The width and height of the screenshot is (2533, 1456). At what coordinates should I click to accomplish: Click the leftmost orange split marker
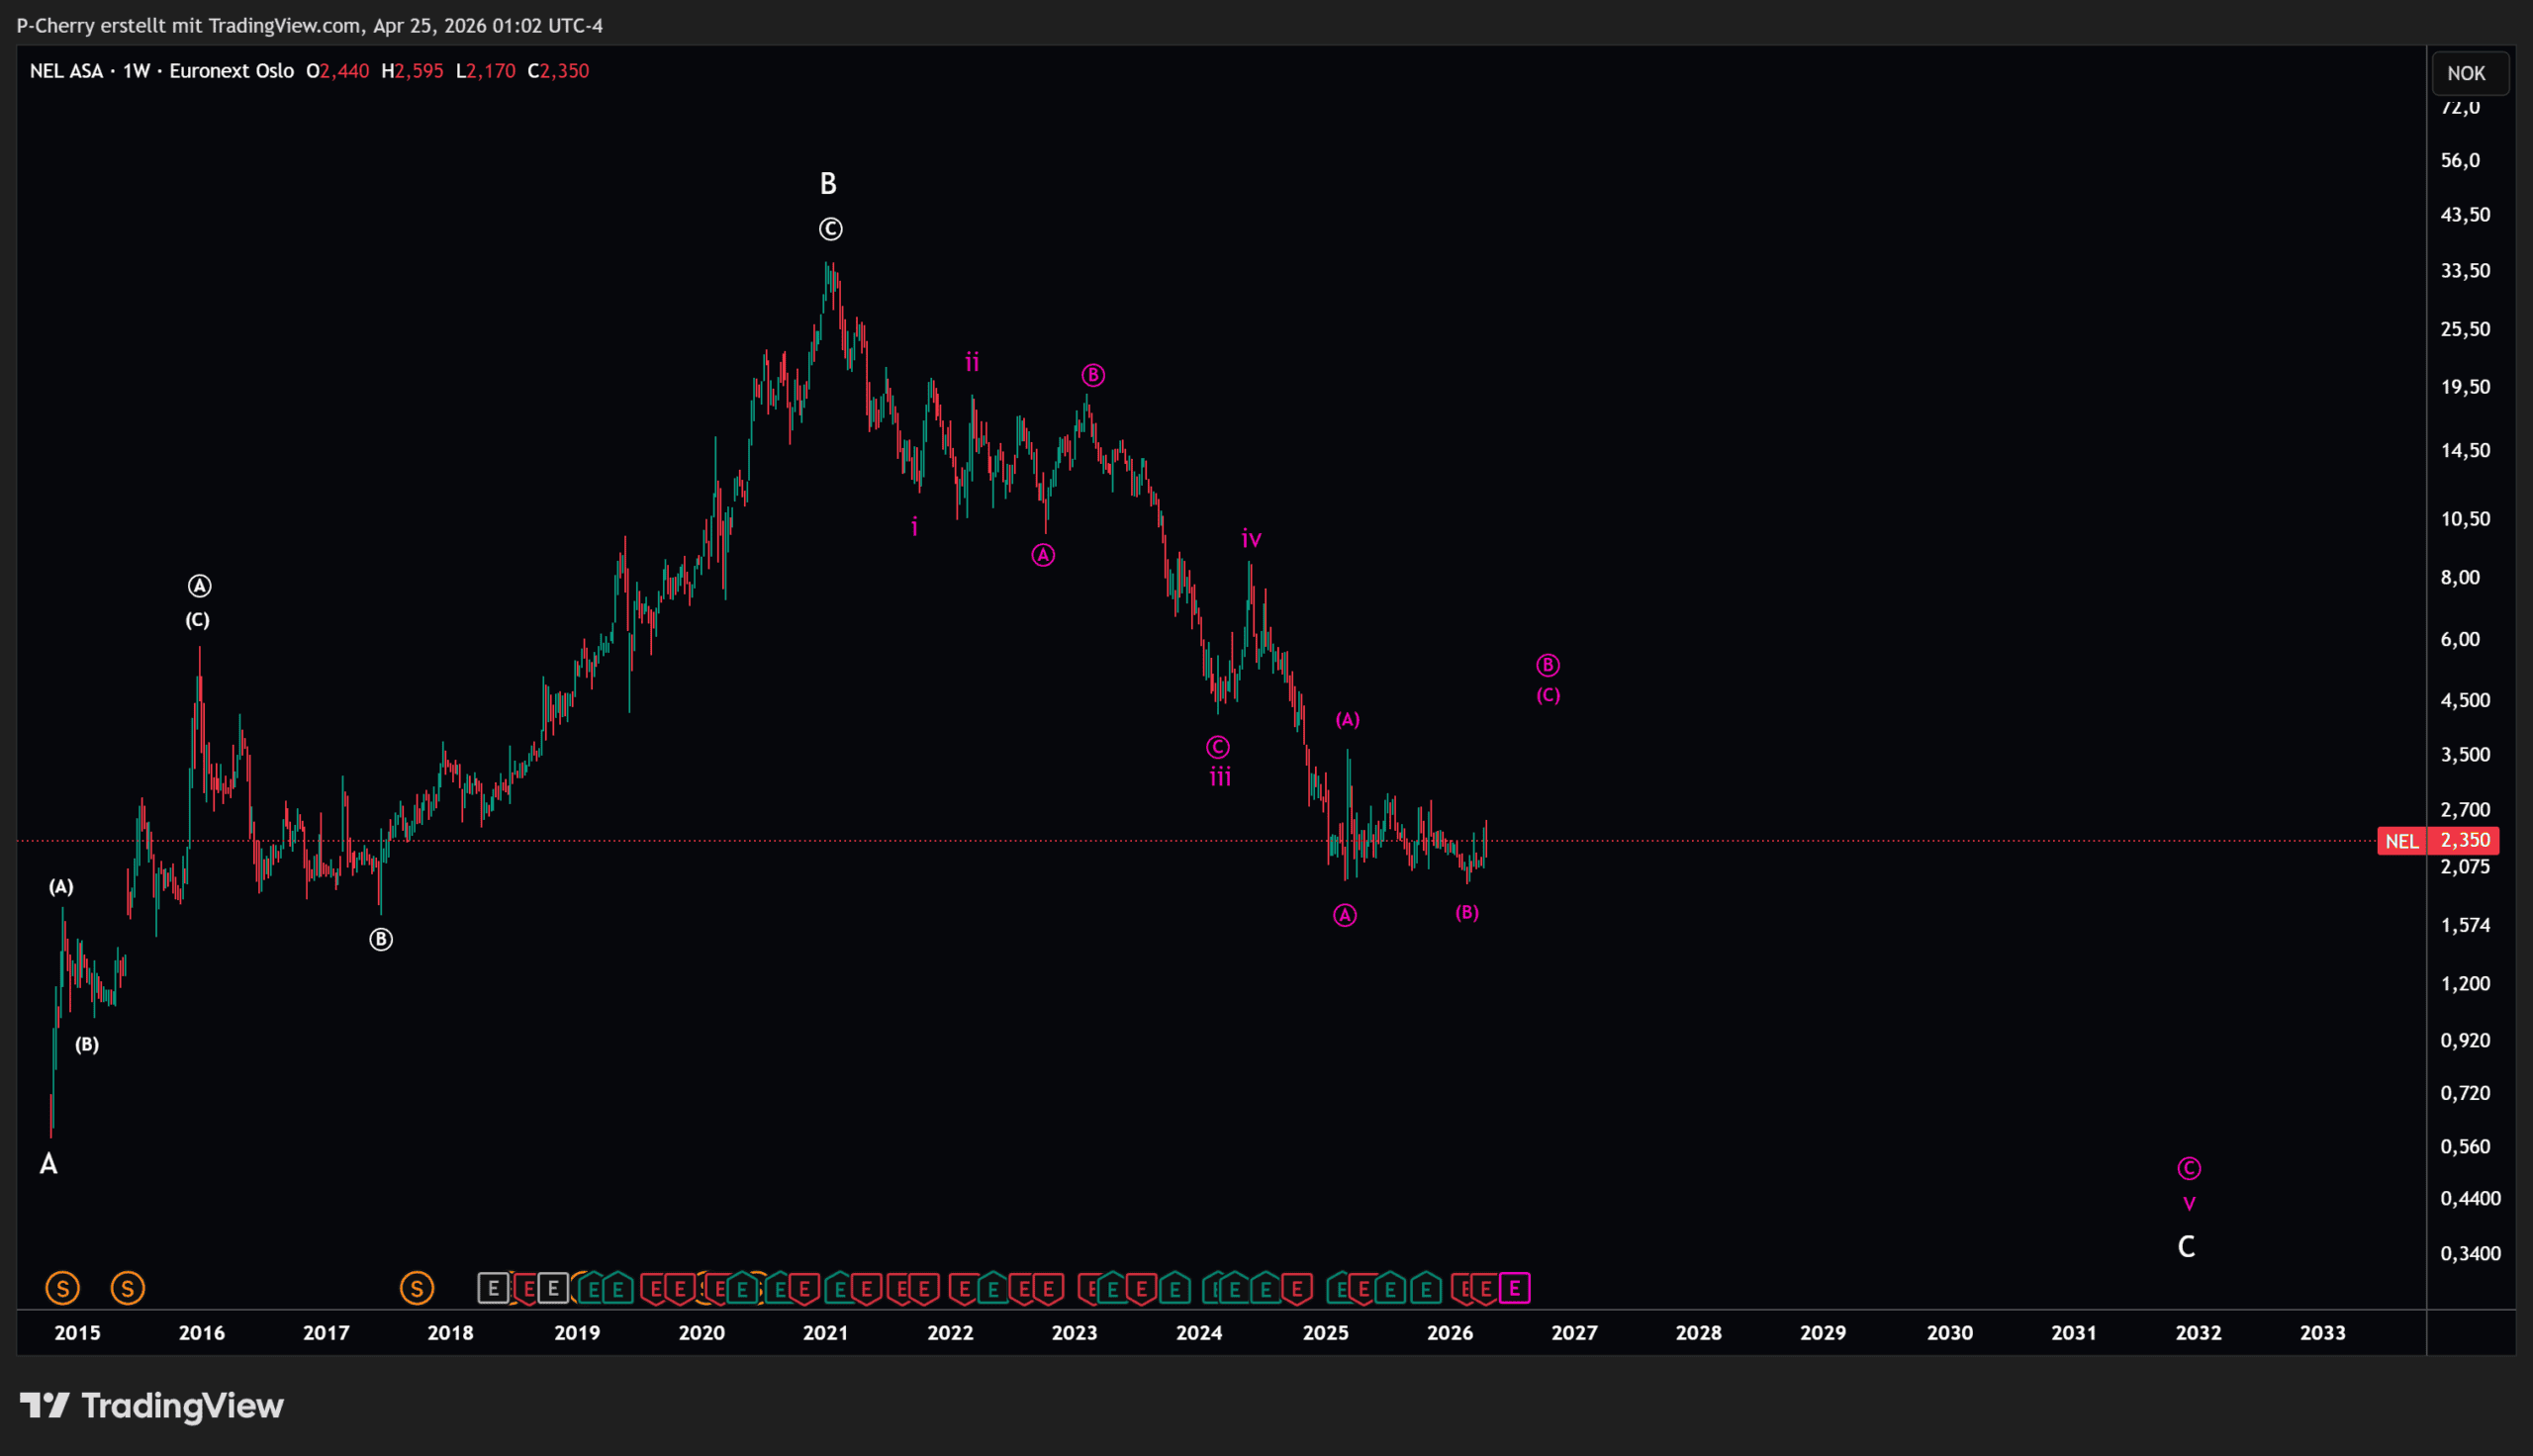pyautogui.click(x=62, y=1288)
